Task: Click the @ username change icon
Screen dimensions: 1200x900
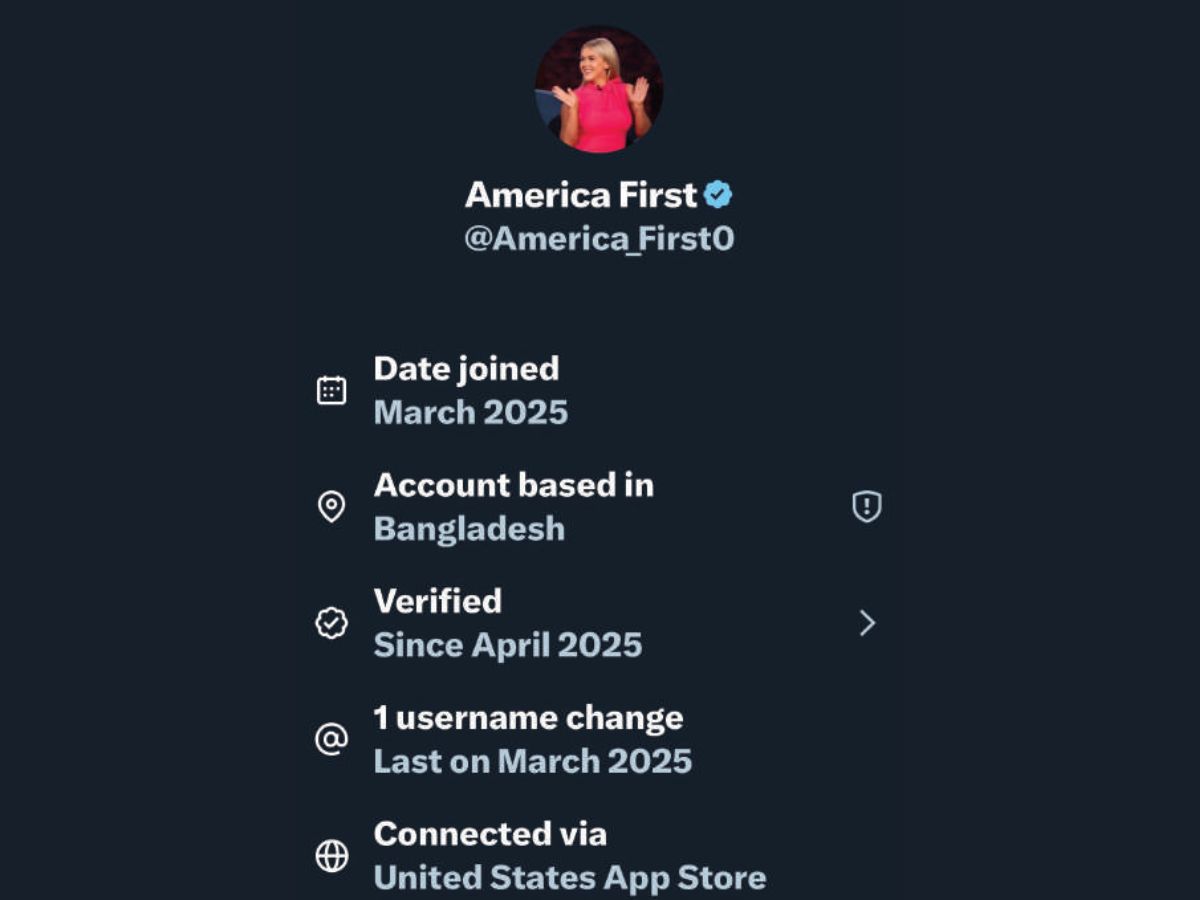Action: (x=331, y=740)
